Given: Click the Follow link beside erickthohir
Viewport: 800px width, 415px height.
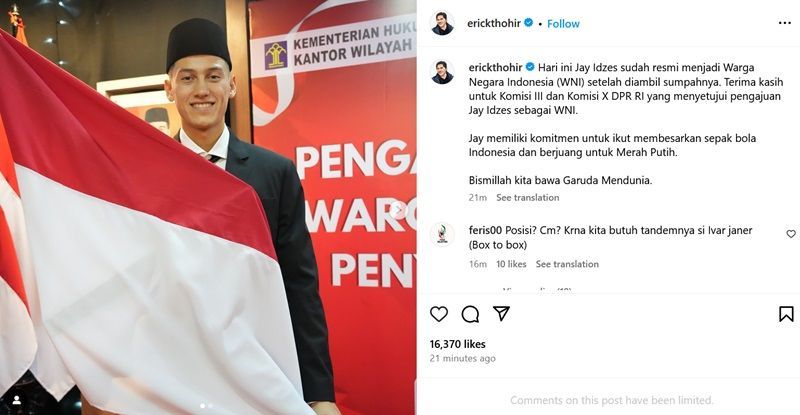Looking at the screenshot, I should click(x=563, y=23).
